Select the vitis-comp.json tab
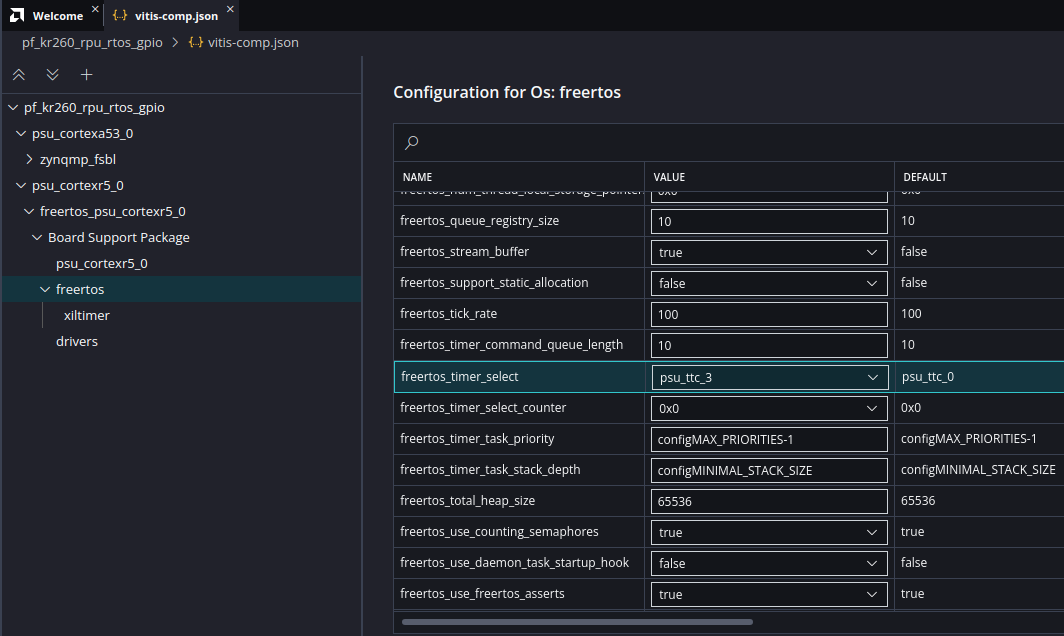This screenshot has height=636, width=1064. (178, 16)
